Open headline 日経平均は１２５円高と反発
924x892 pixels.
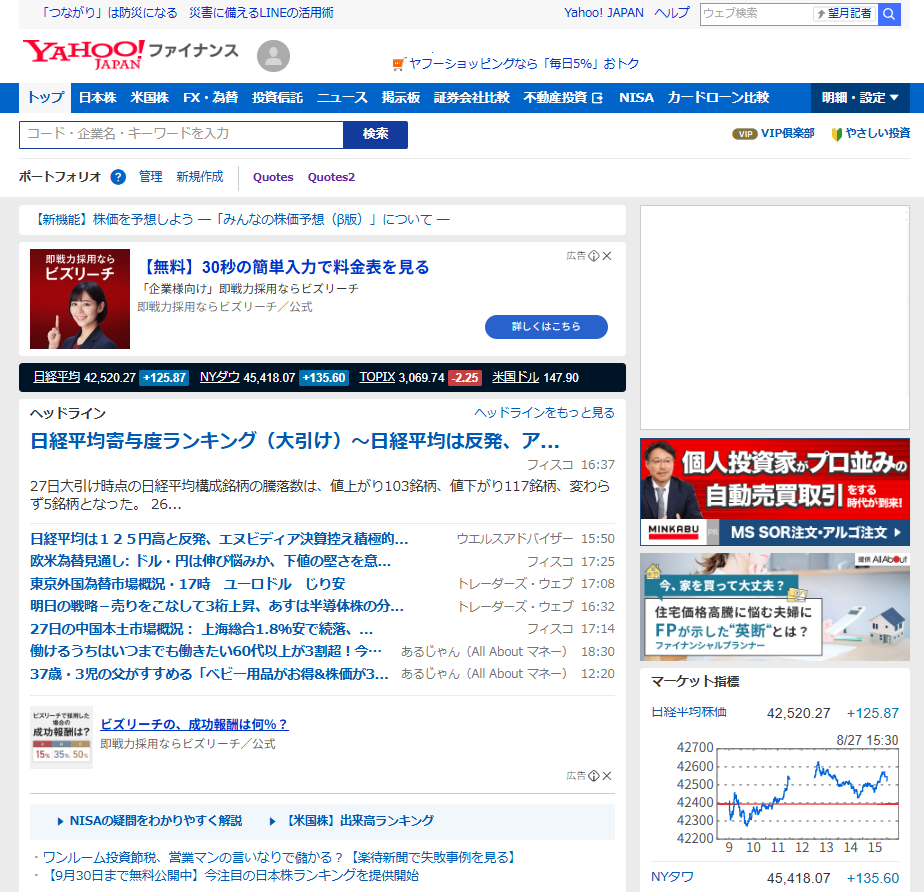click(219, 539)
